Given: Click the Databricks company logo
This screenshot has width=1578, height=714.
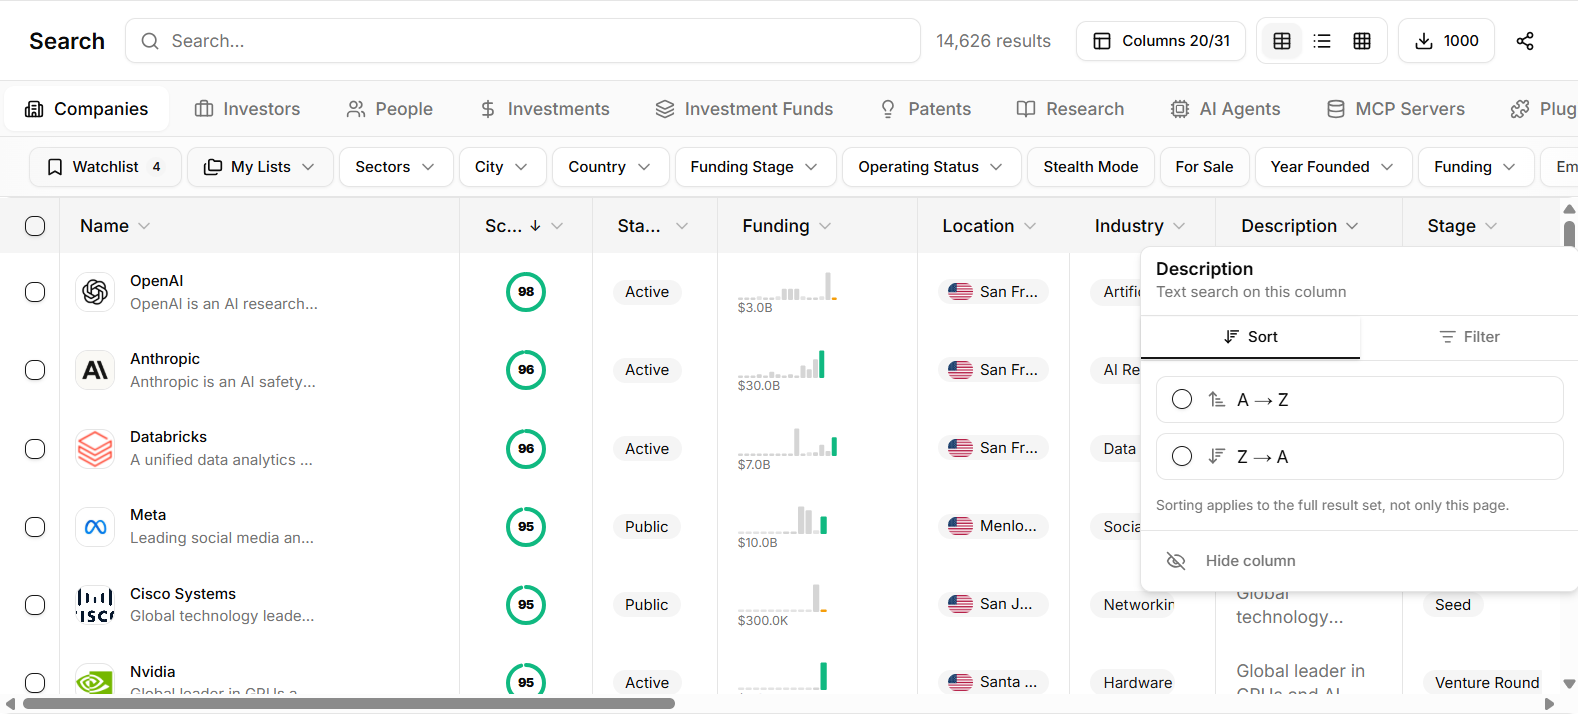Looking at the screenshot, I should tap(95, 449).
